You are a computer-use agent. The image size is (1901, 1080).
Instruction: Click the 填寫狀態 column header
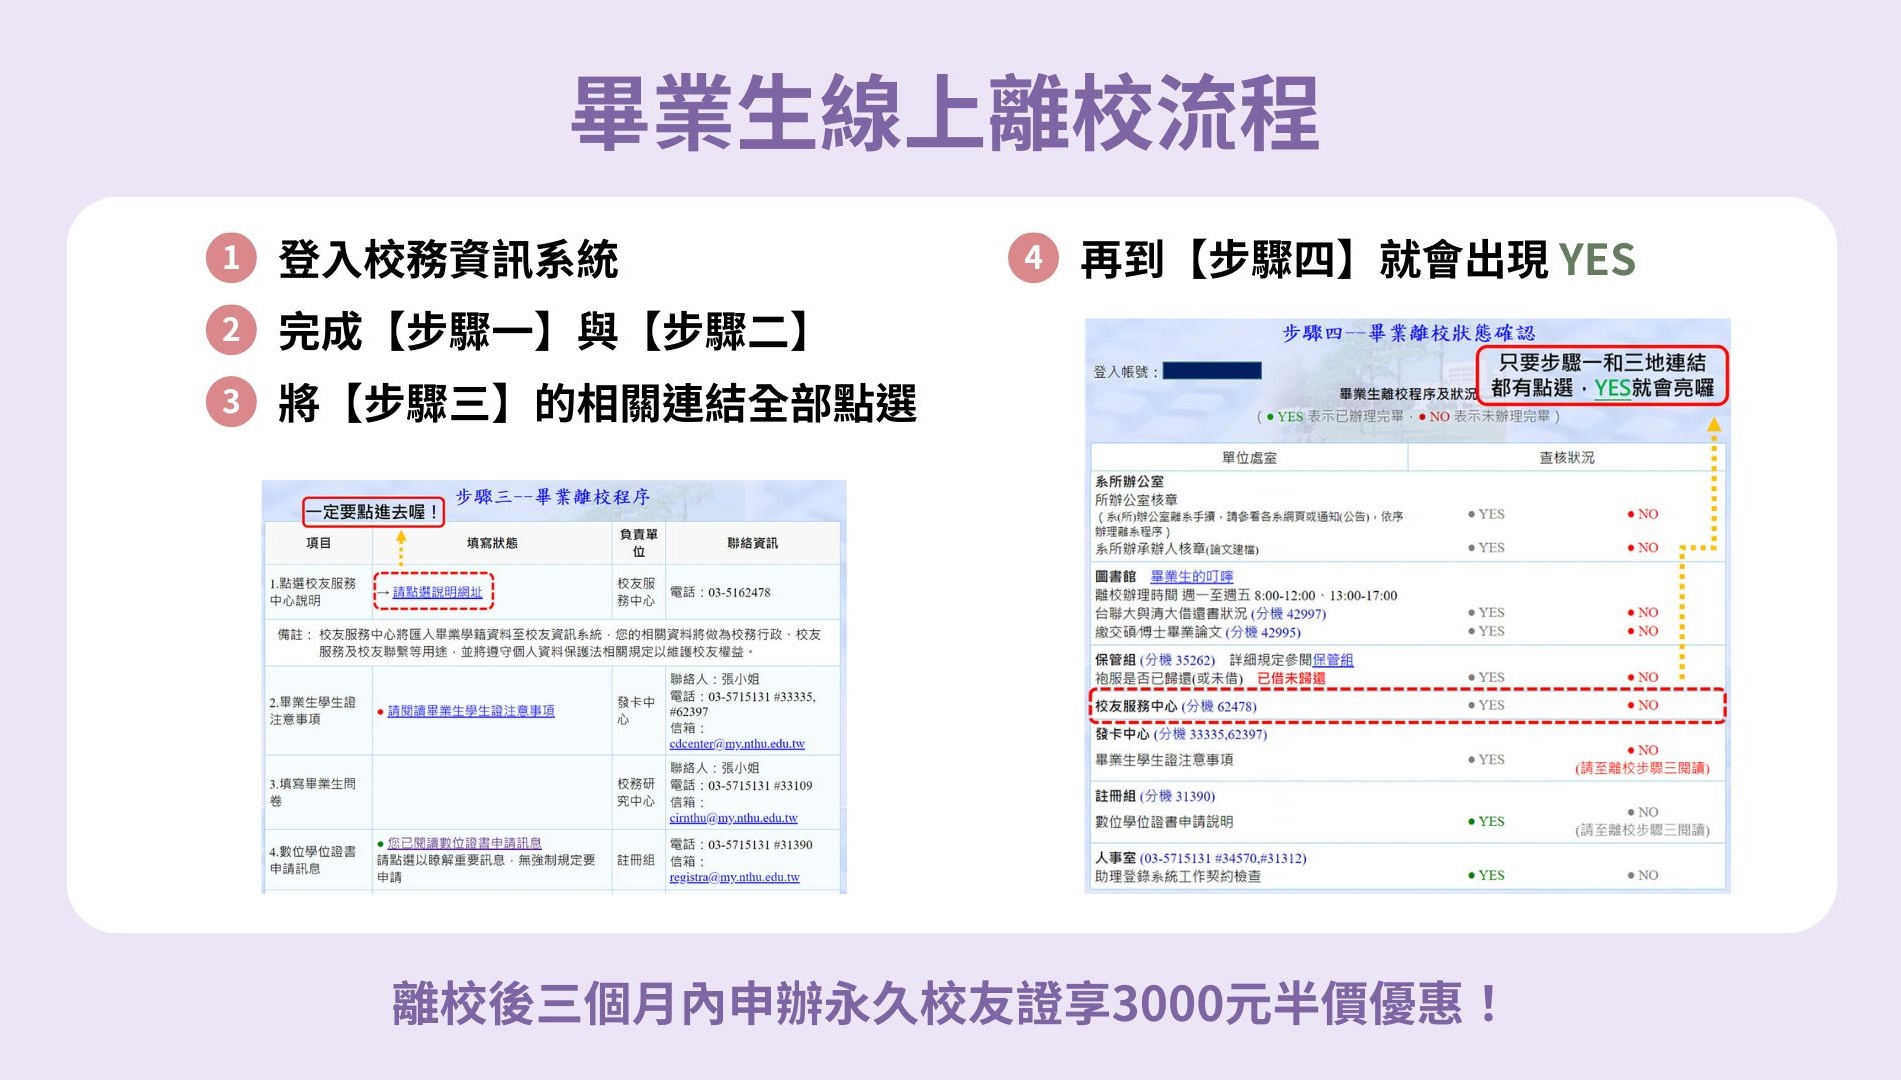[x=492, y=543]
